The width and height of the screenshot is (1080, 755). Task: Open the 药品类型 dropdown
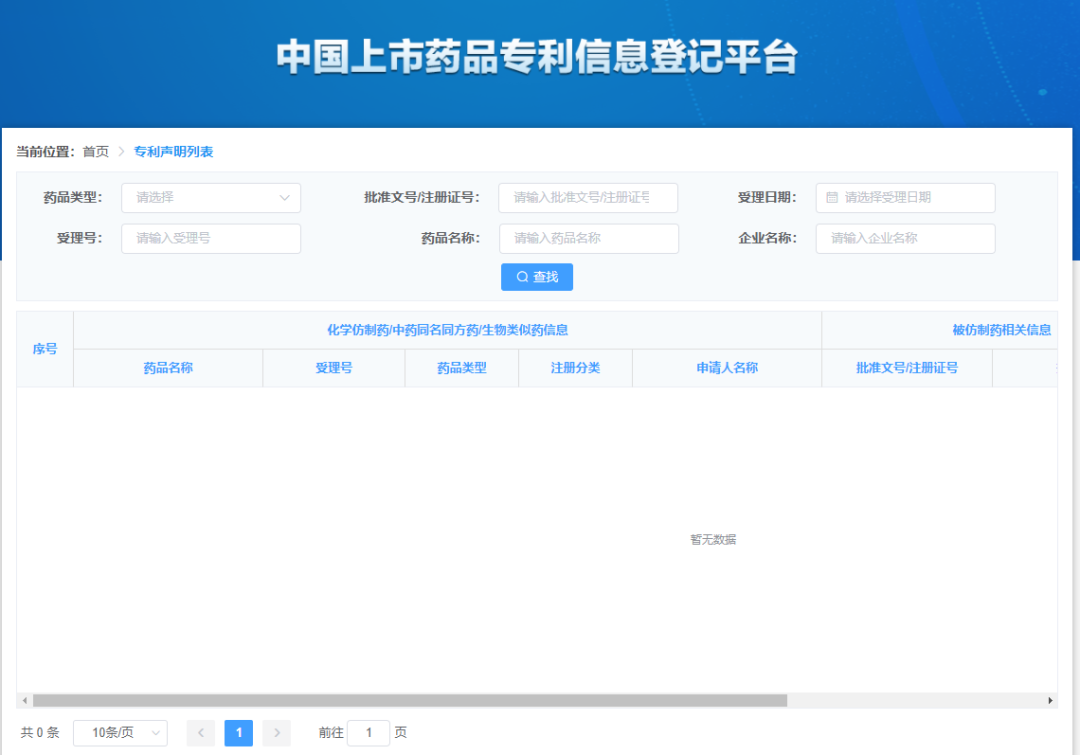point(211,198)
